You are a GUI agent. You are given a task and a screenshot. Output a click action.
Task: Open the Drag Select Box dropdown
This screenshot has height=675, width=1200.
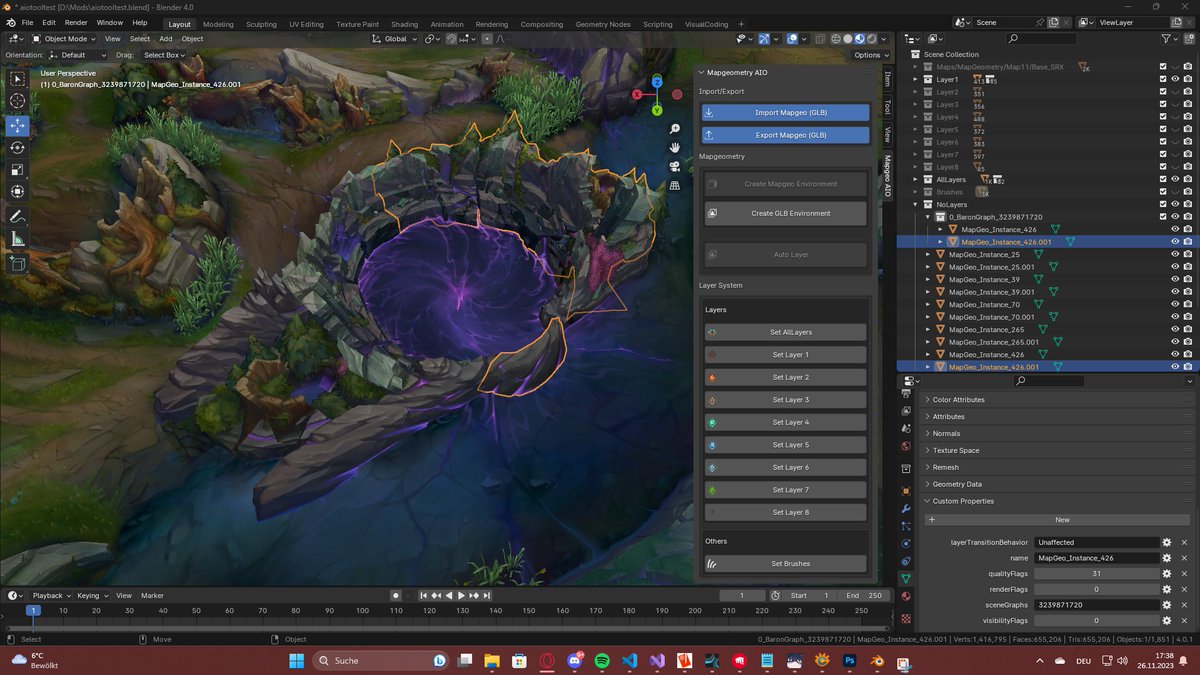[164, 55]
